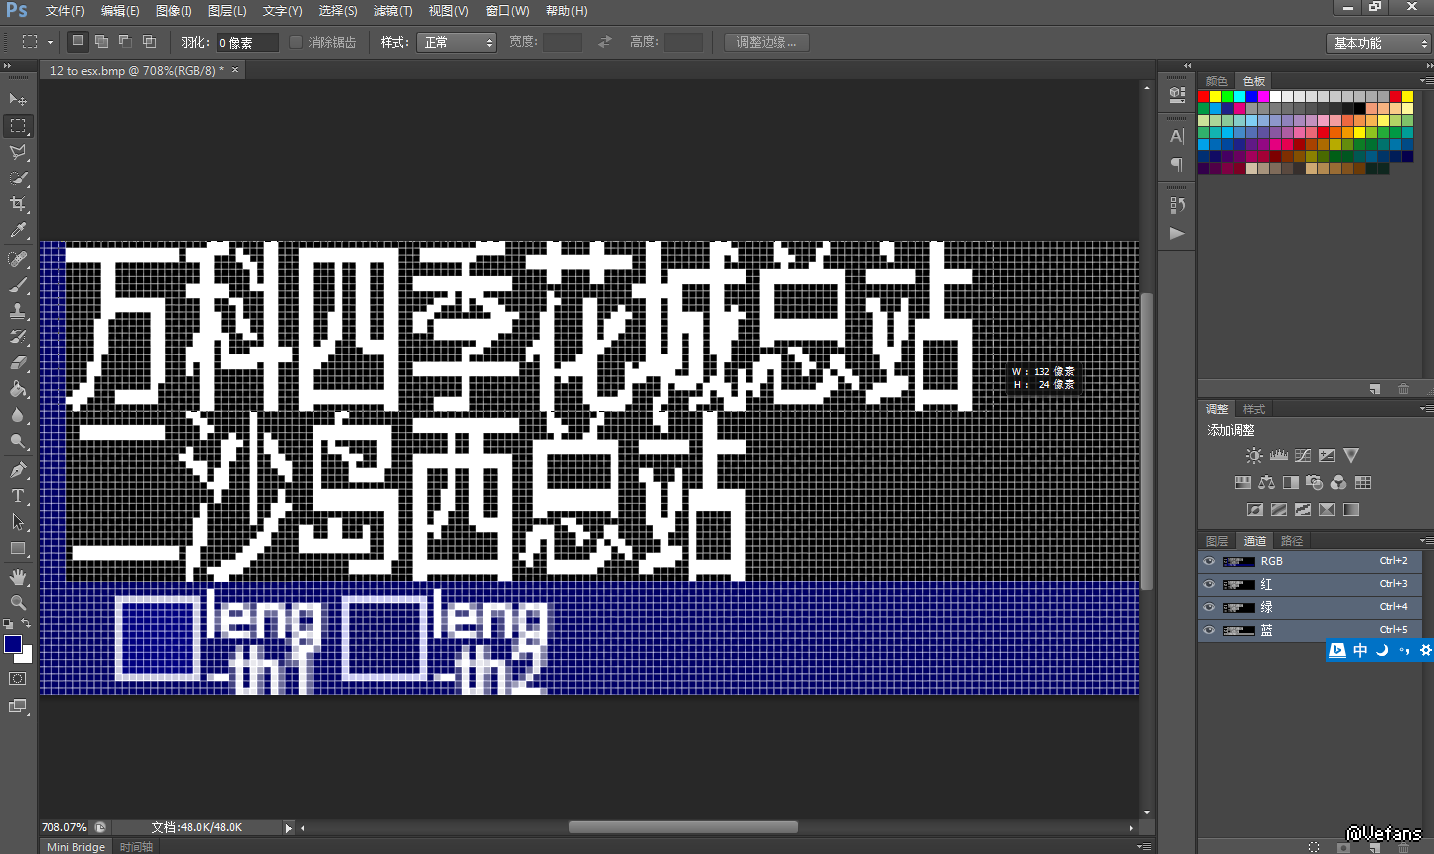This screenshot has width=1434, height=854.
Task: Open the Paragraph panel icon
Action: (1177, 164)
